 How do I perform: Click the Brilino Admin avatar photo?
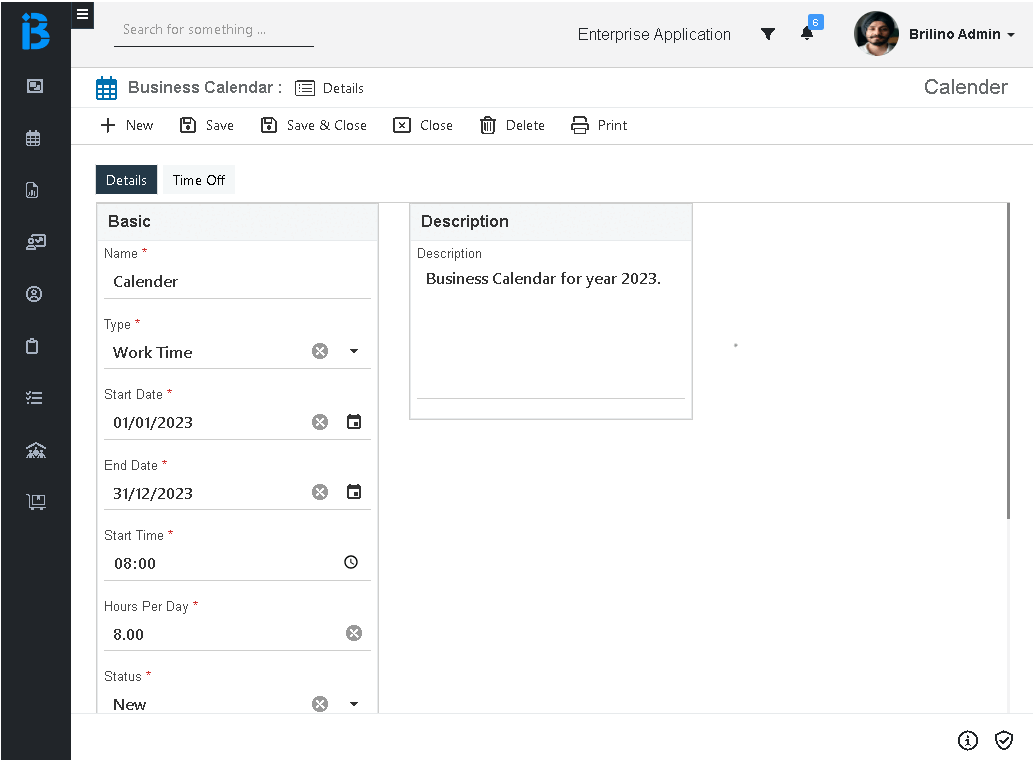876,34
